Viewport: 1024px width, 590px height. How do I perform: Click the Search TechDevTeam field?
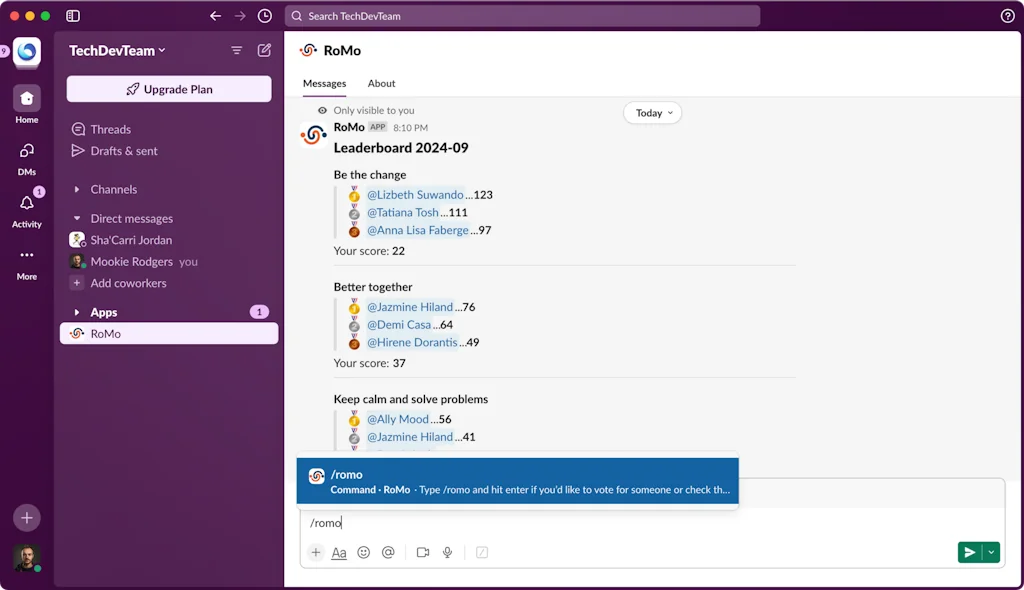tap(522, 16)
